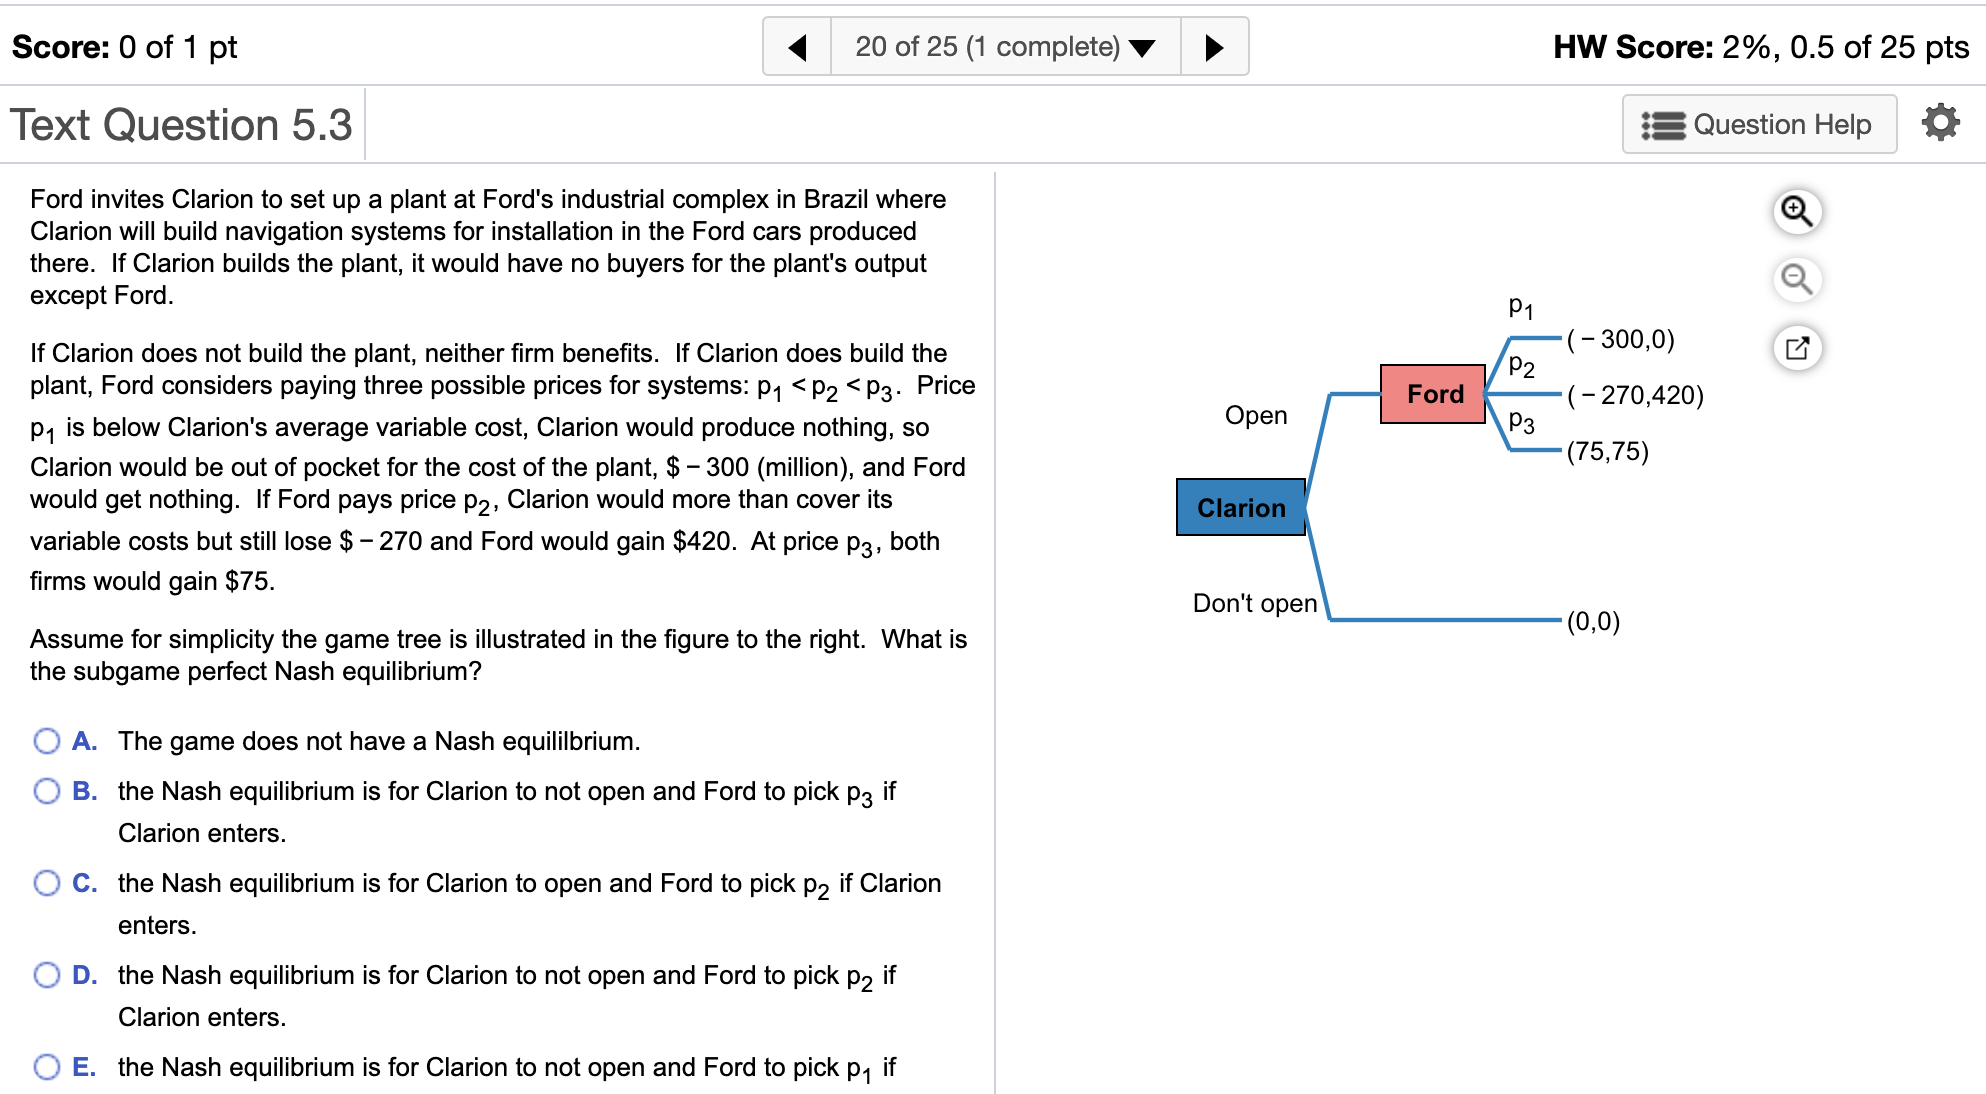Advance to the next question

click(1215, 46)
